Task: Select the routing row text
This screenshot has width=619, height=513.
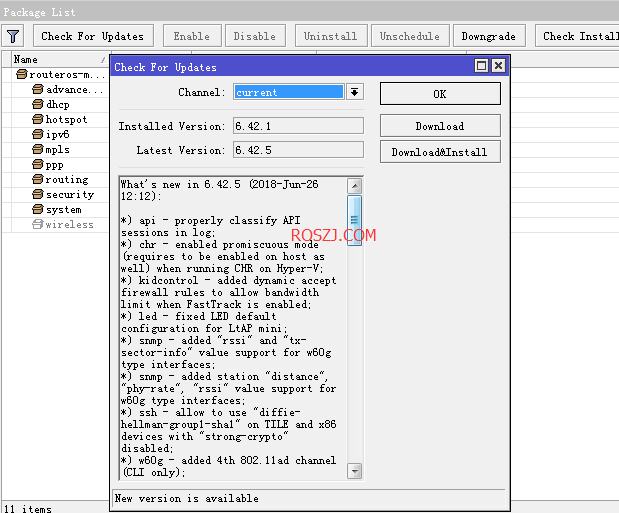Action: pos(67,180)
